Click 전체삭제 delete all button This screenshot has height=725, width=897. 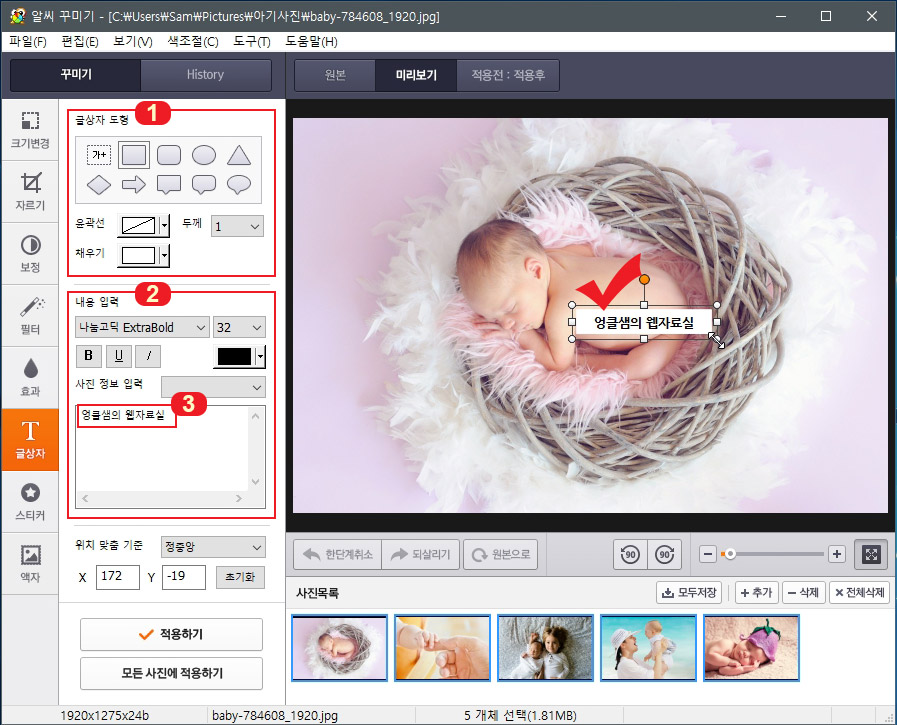pyautogui.click(x=859, y=592)
